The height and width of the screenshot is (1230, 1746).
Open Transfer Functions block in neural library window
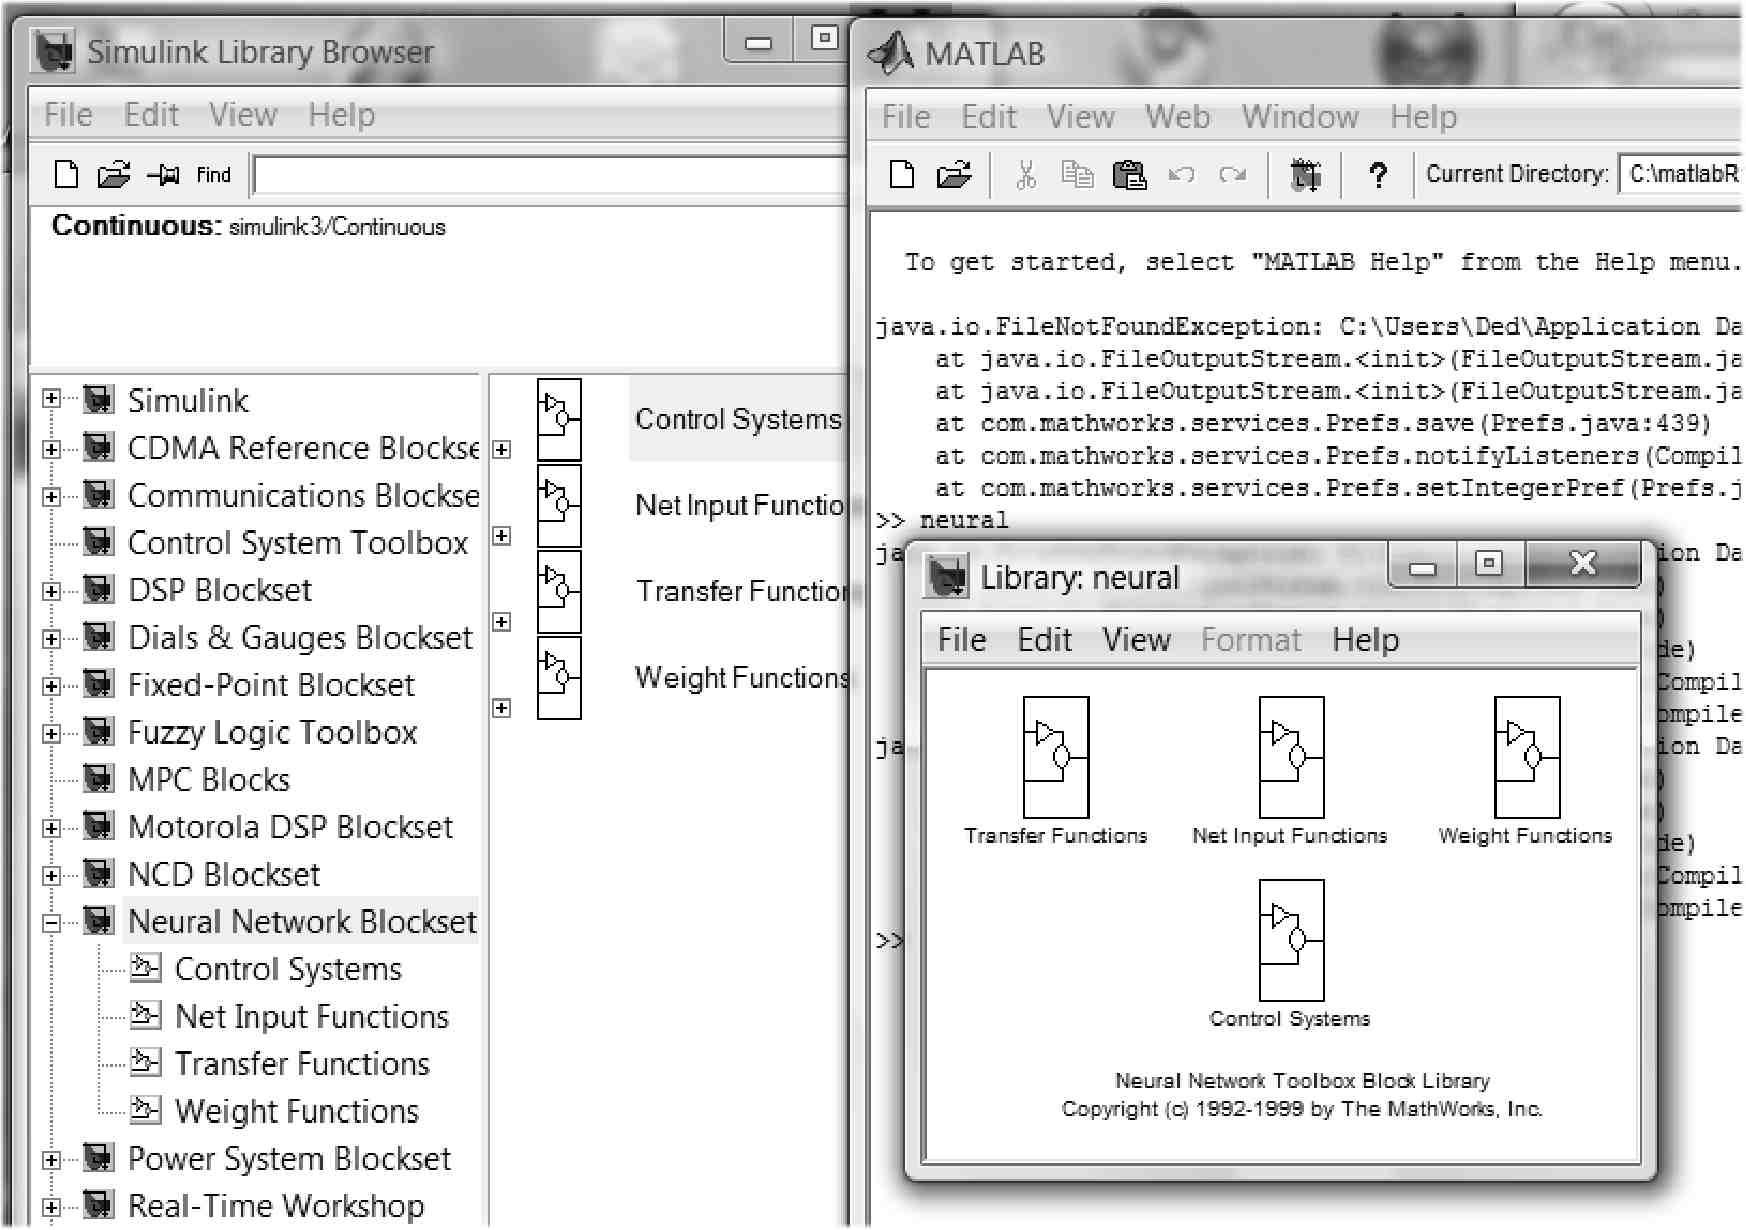1056,757
